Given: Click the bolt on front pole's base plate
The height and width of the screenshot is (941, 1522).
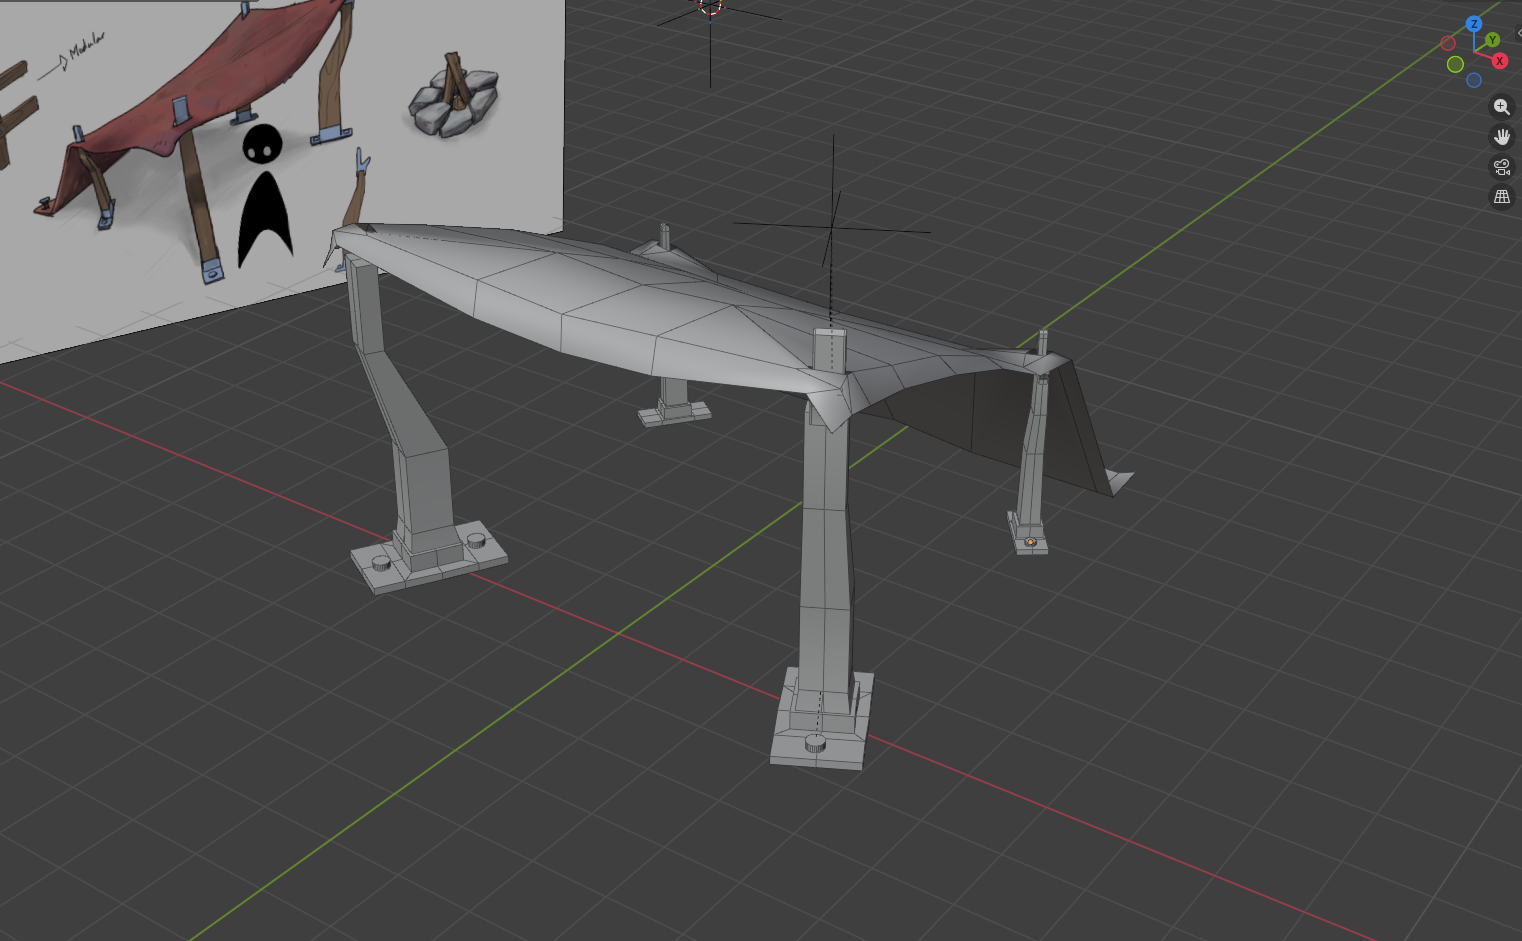Looking at the screenshot, I should 815,743.
